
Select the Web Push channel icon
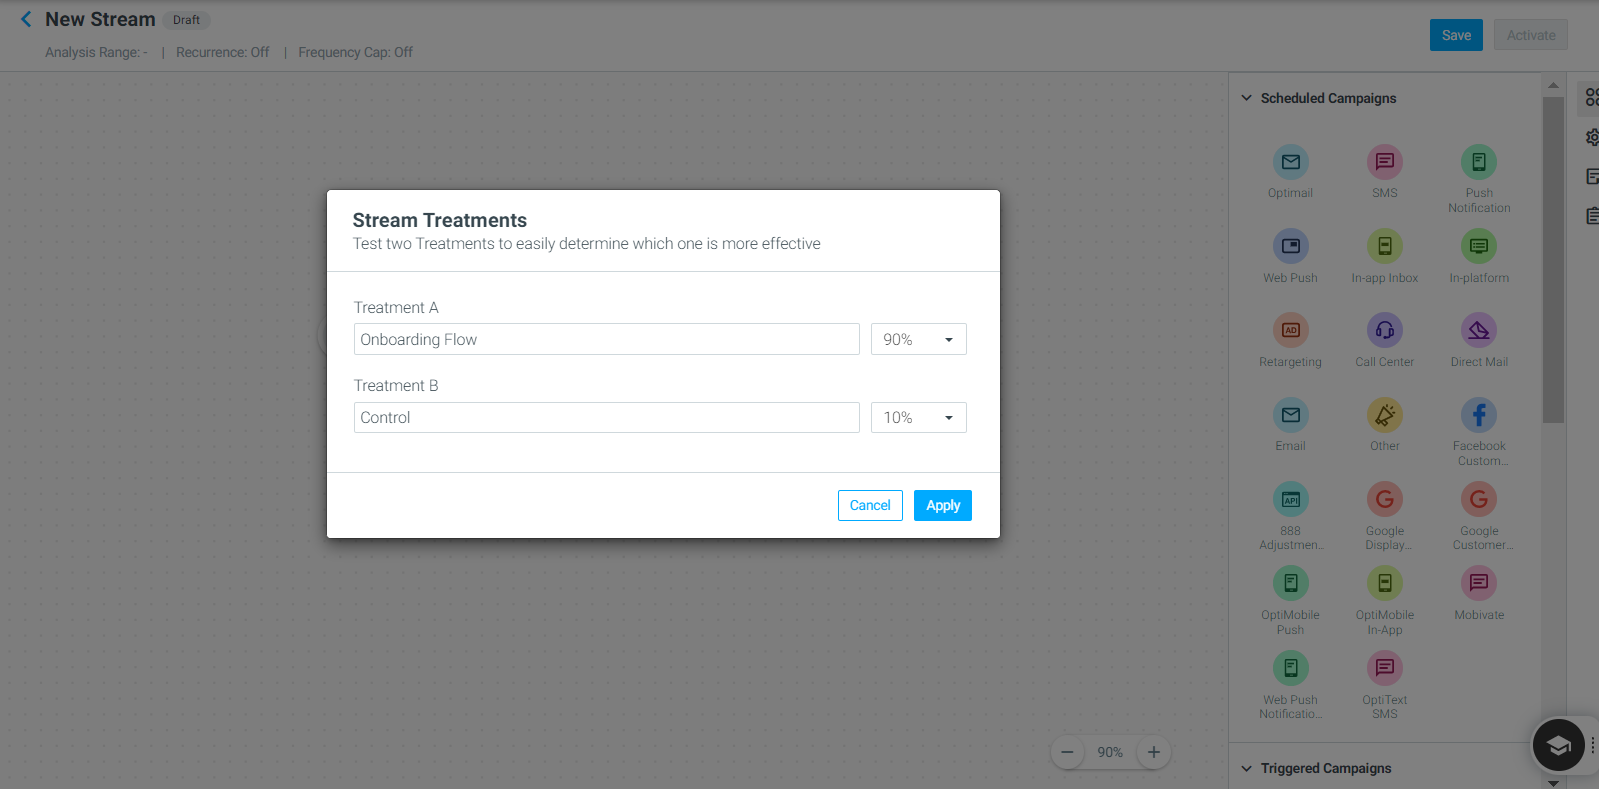1290,246
